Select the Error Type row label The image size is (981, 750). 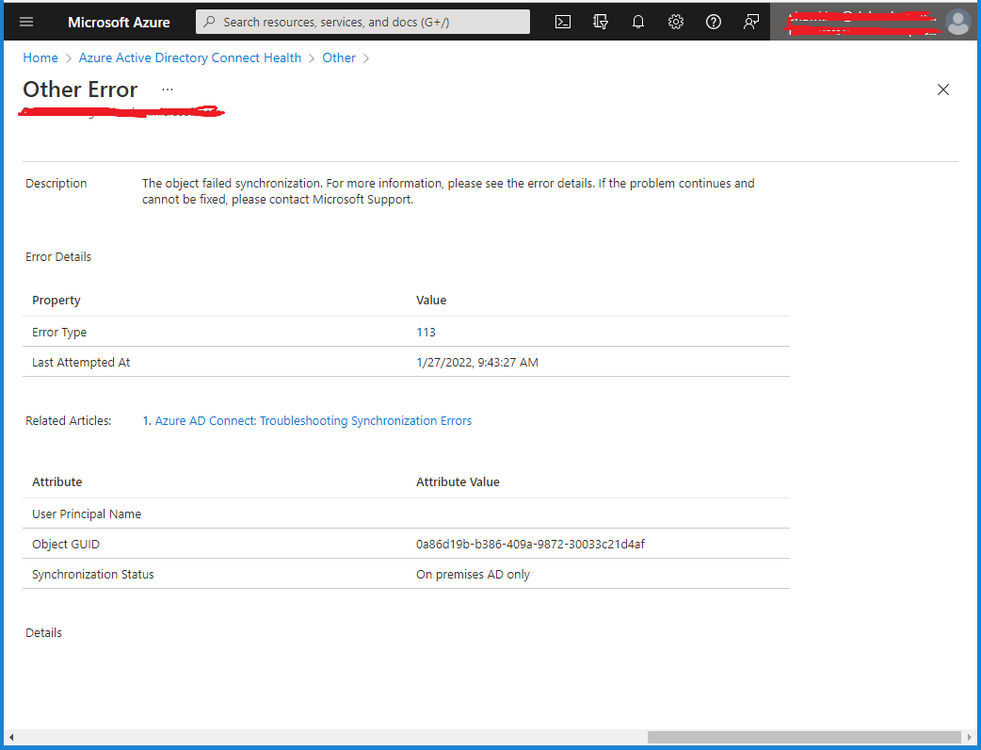coord(59,332)
